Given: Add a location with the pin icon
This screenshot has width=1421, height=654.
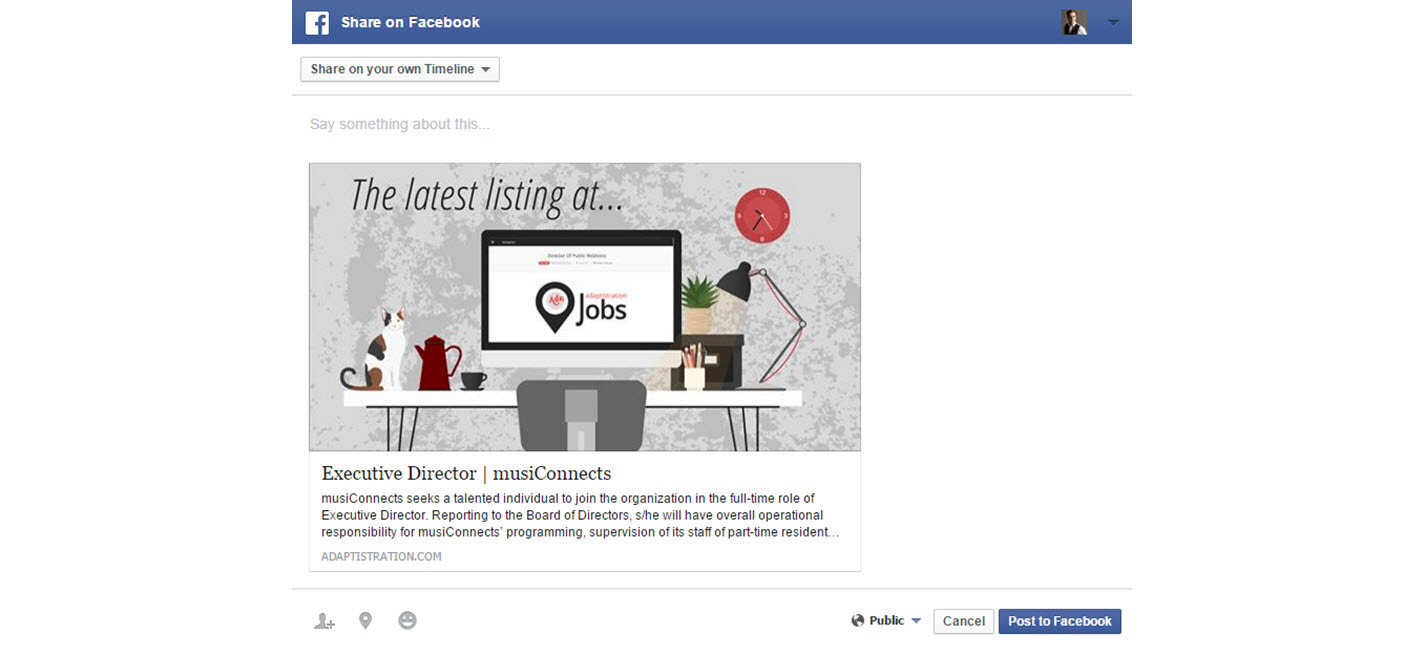Looking at the screenshot, I should pos(365,621).
